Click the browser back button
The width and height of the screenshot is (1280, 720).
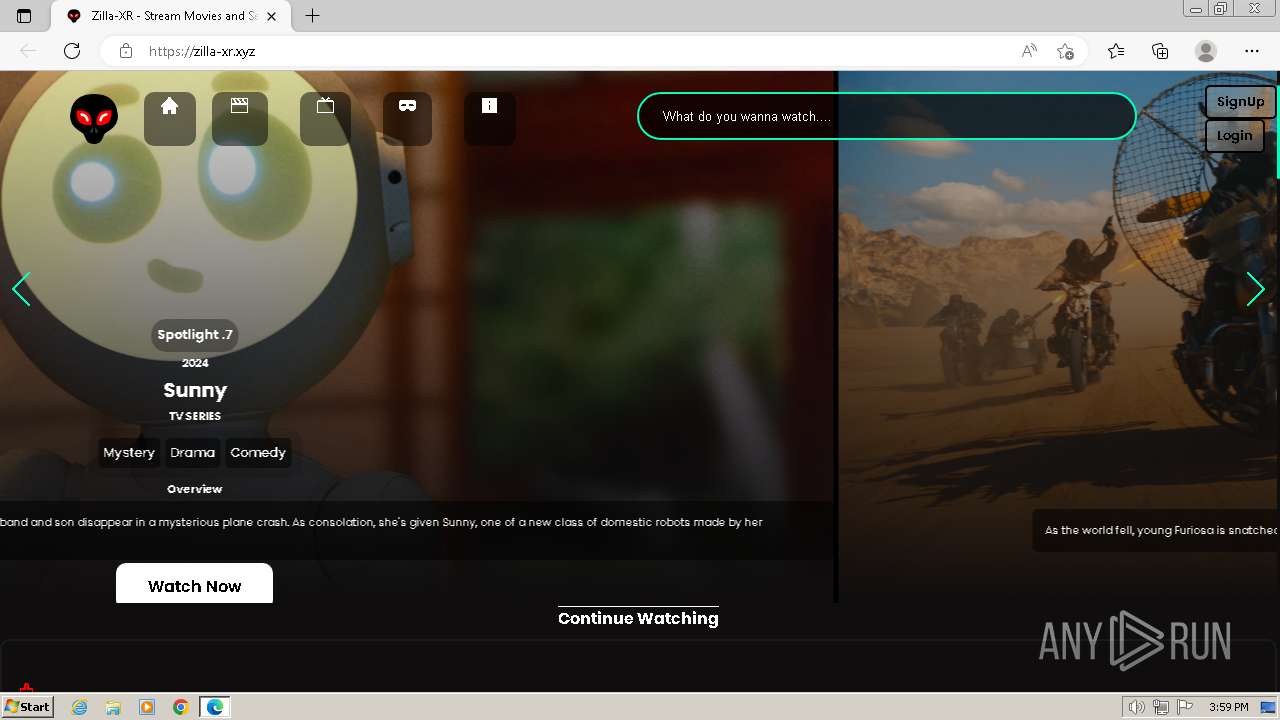pyautogui.click(x=28, y=51)
